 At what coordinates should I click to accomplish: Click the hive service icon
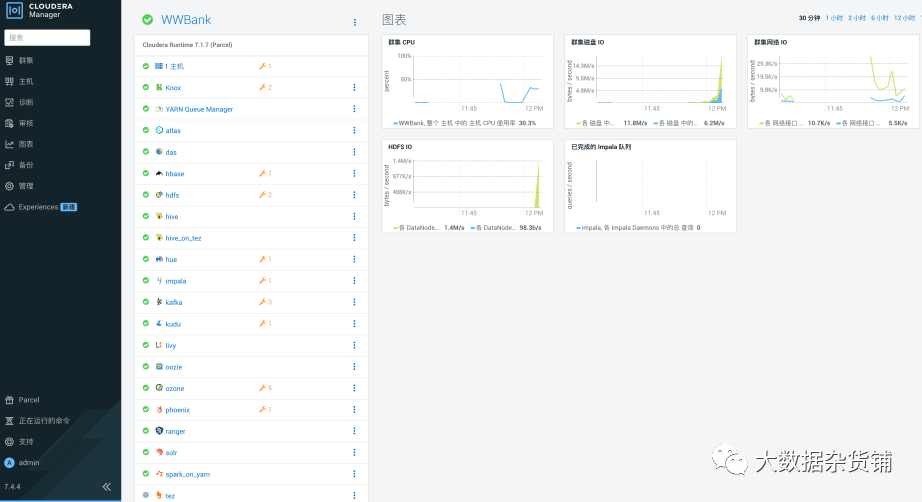click(159, 216)
